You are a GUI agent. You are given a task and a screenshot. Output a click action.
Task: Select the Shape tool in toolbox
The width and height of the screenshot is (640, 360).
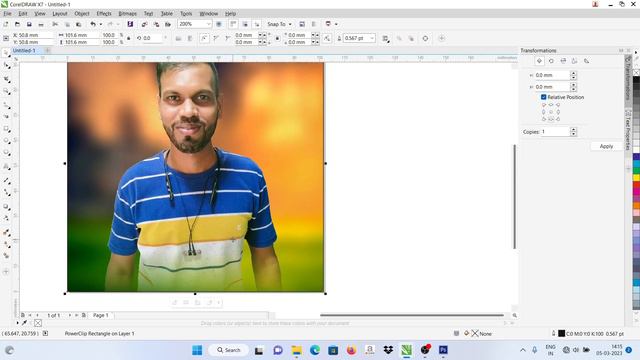point(6,65)
